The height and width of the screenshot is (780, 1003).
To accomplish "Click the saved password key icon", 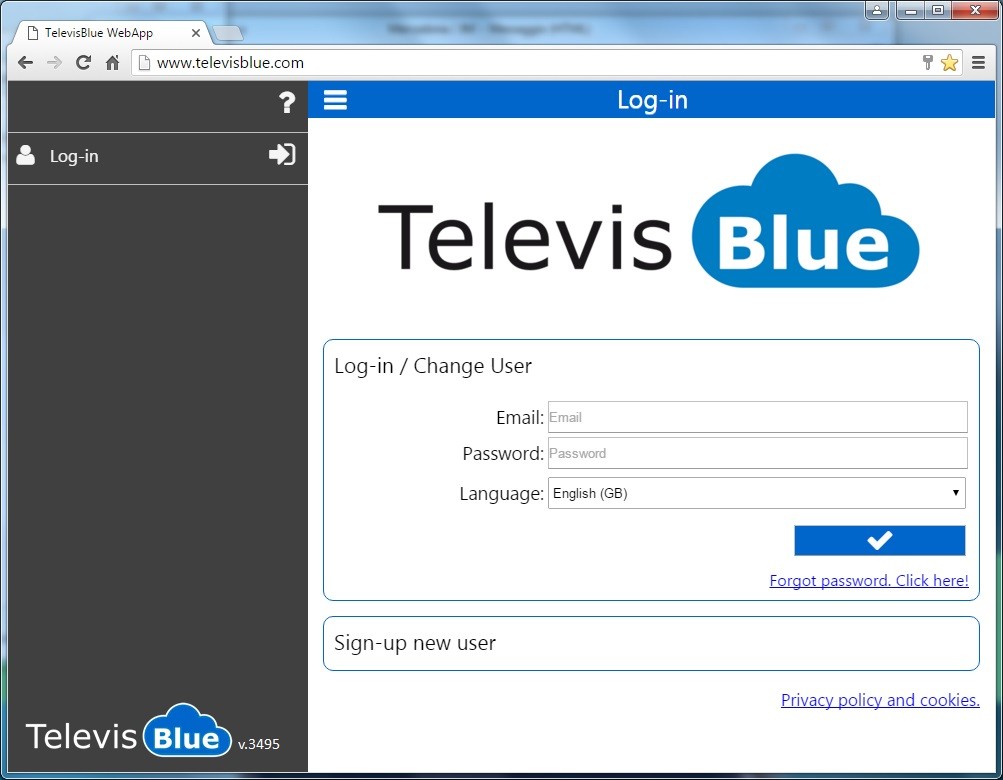I will tap(928, 62).
